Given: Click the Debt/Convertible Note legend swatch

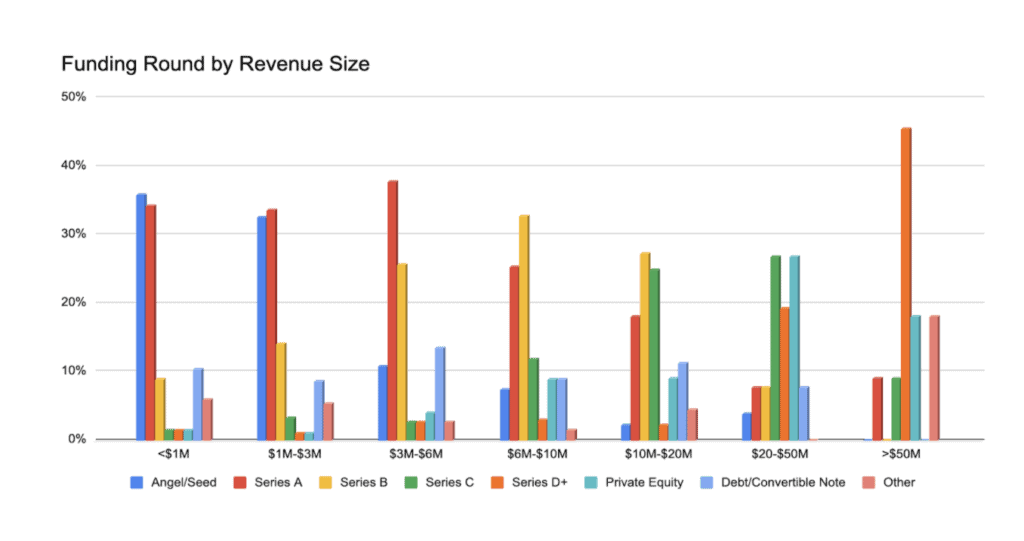Looking at the screenshot, I should point(707,483).
